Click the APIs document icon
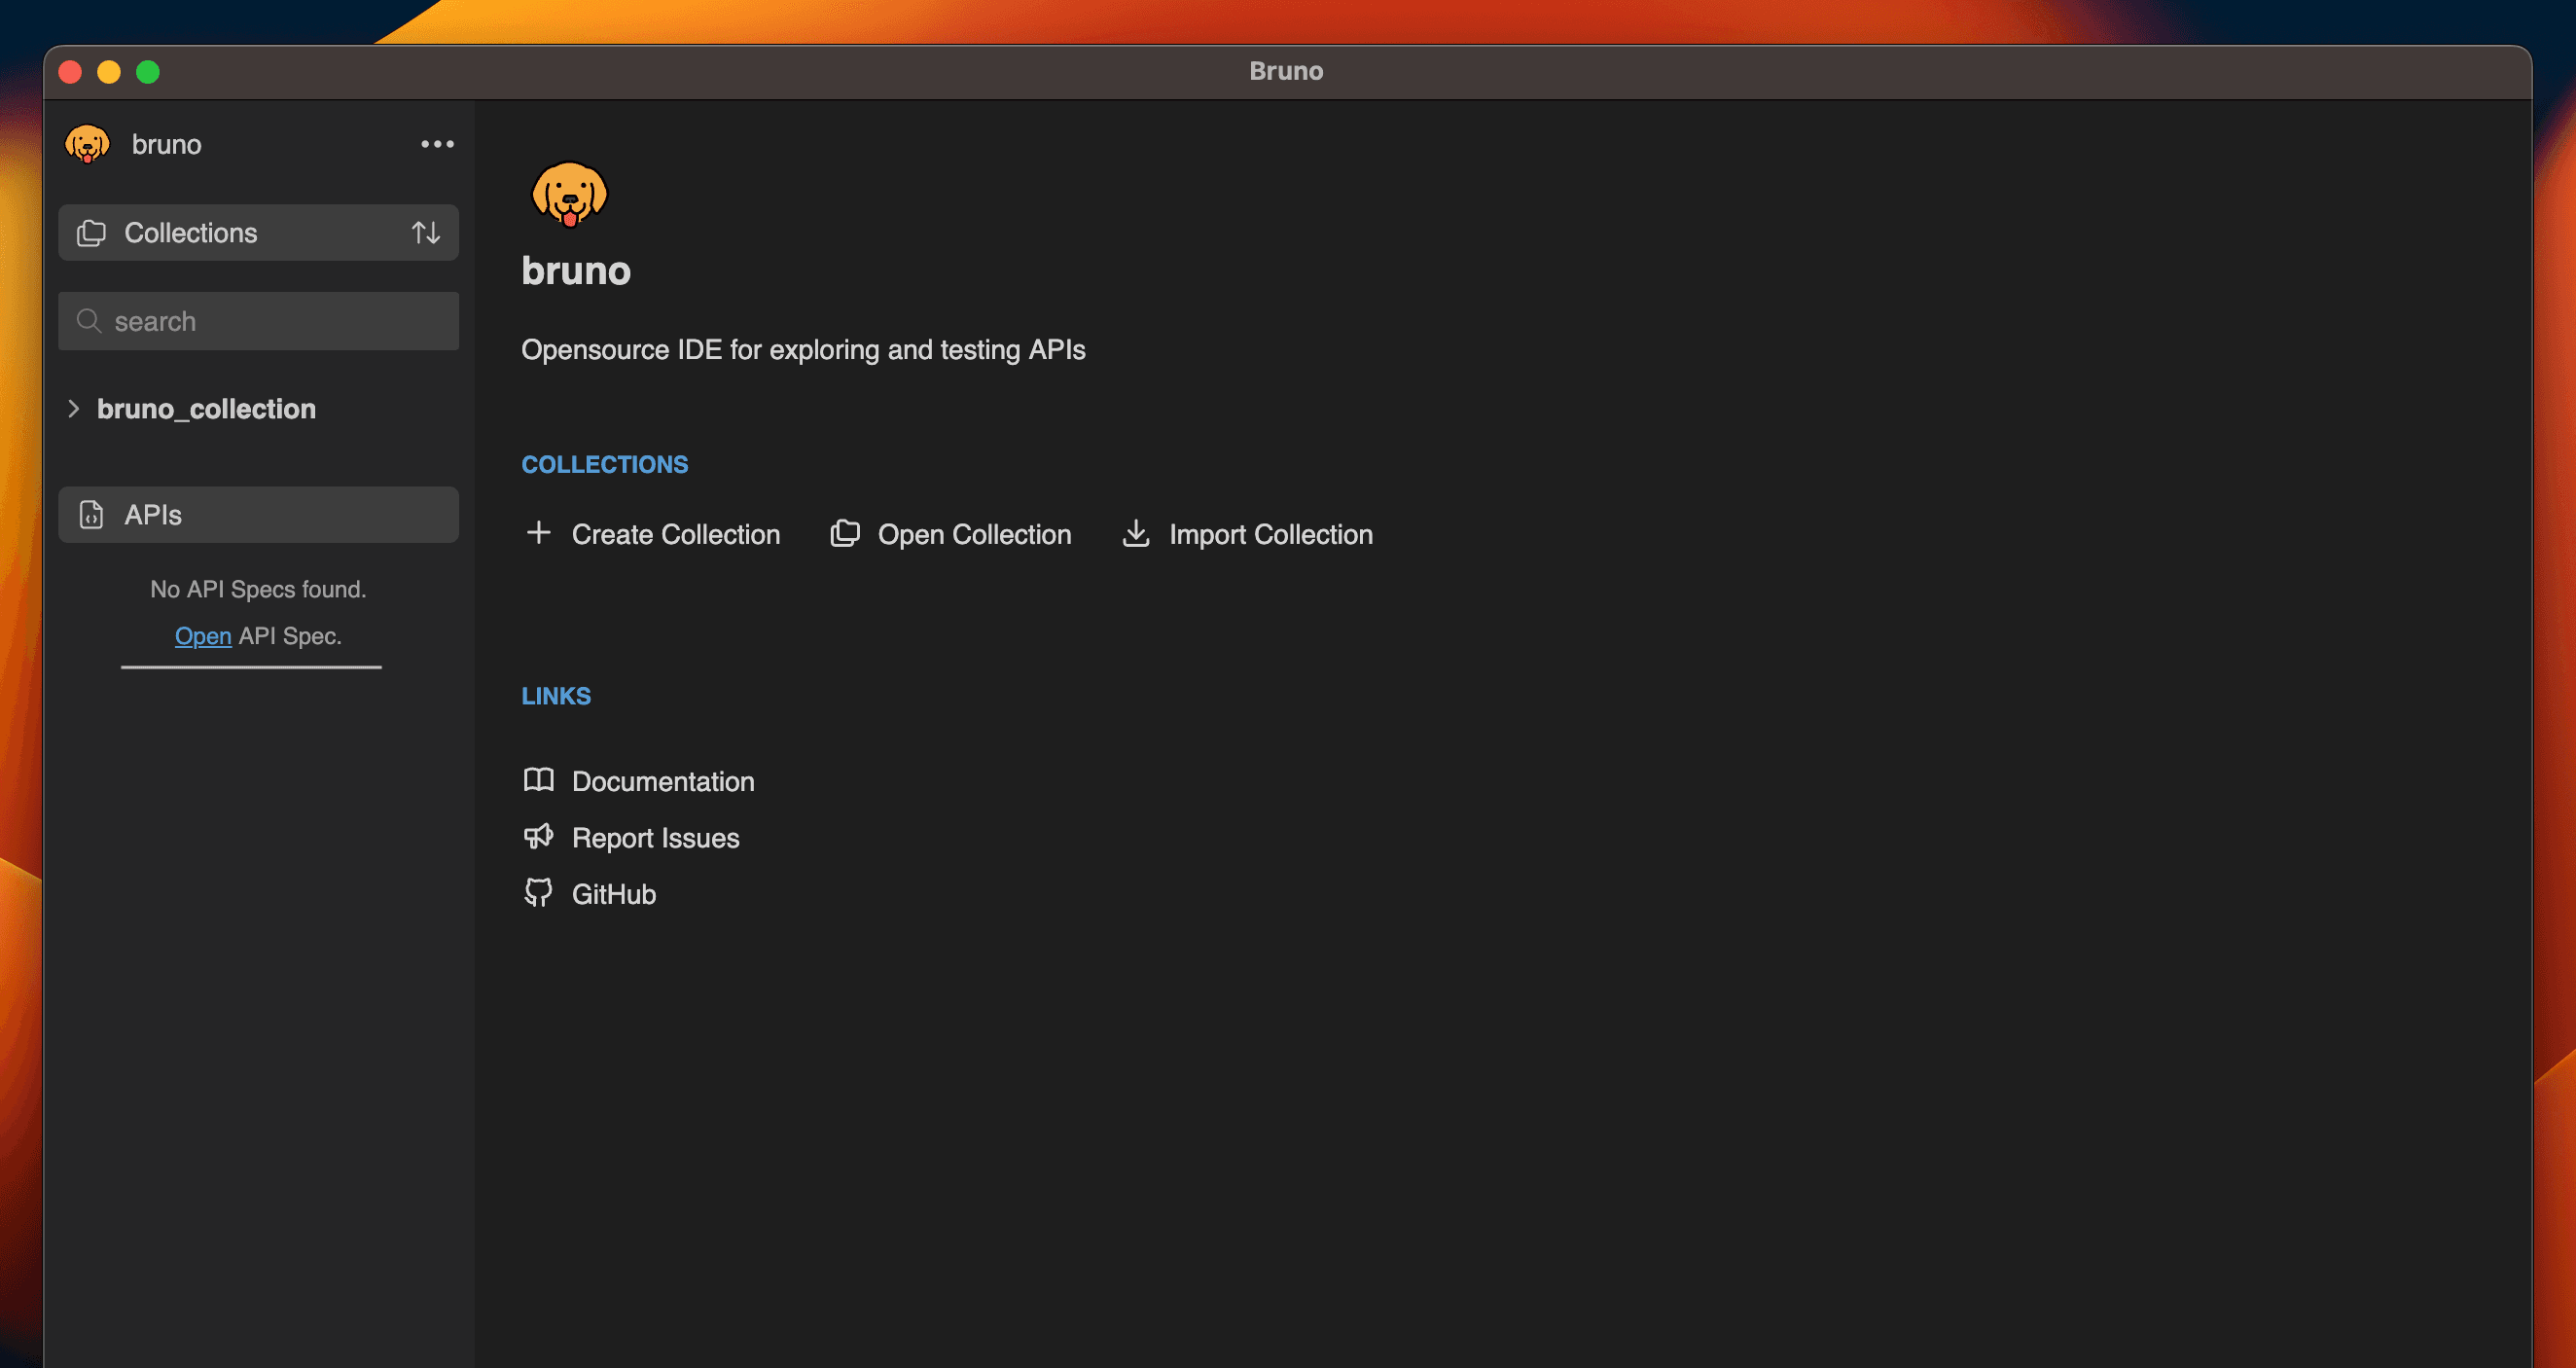 (x=90, y=515)
